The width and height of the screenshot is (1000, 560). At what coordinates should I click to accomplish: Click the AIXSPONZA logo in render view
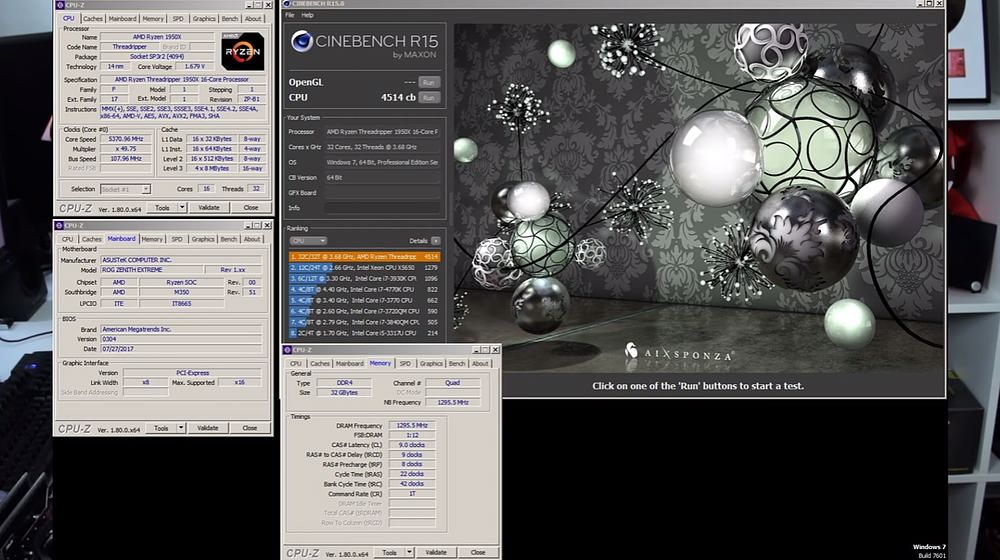[679, 351]
